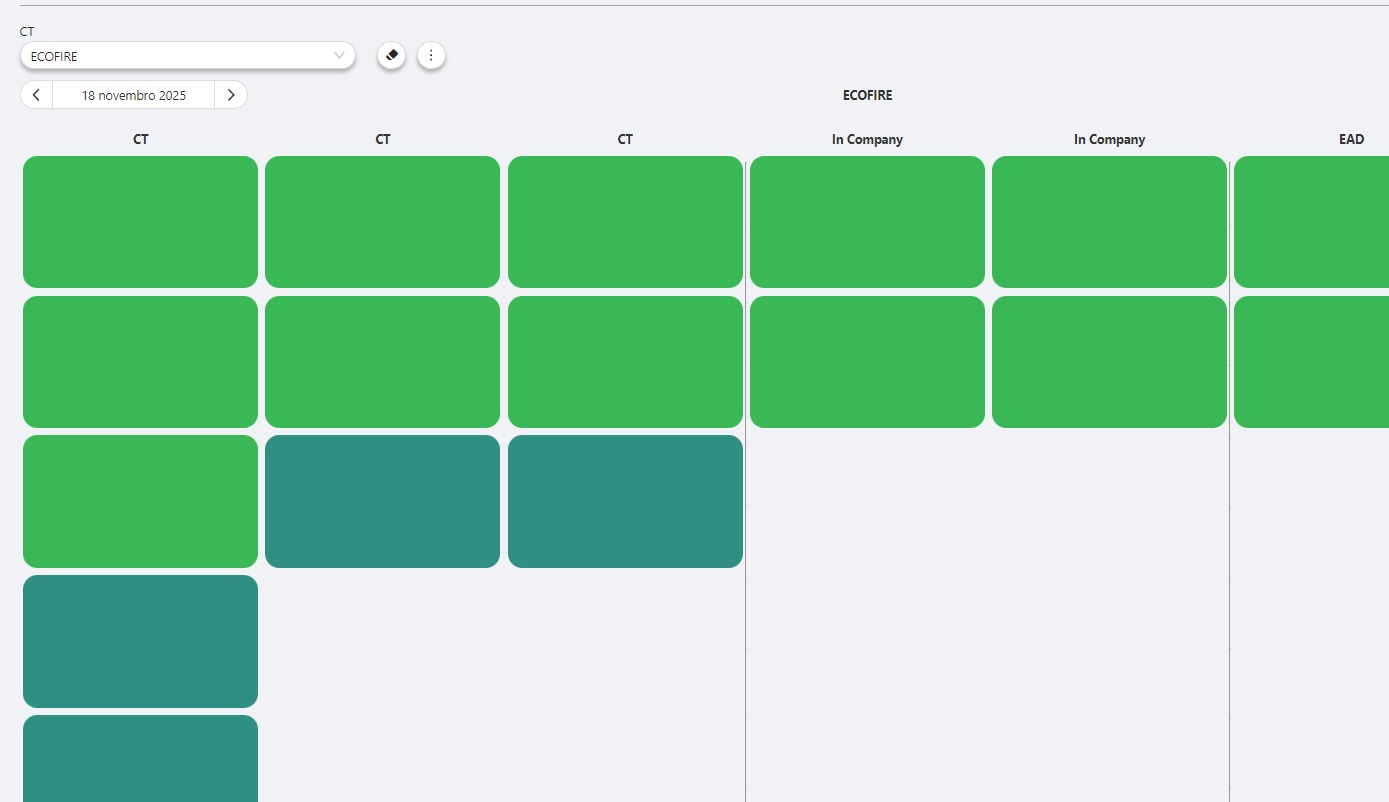Click the eraser icon to clear filters
The image size is (1389, 802).
tap(392, 55)
